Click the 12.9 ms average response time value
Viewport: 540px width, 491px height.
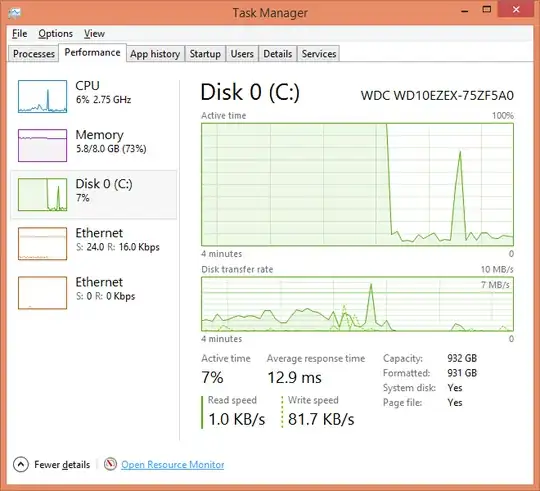(x=294, y=377)
